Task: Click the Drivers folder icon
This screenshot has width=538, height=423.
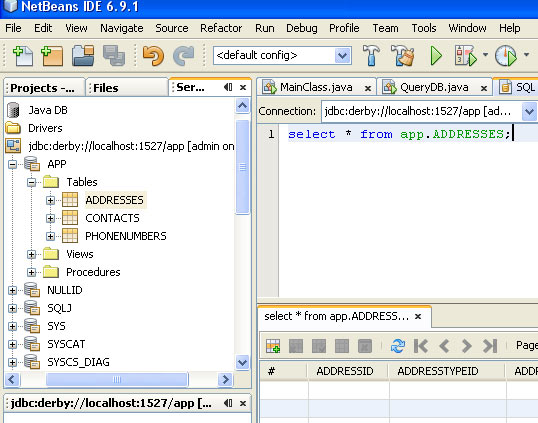Action: (x=13, y=128)
